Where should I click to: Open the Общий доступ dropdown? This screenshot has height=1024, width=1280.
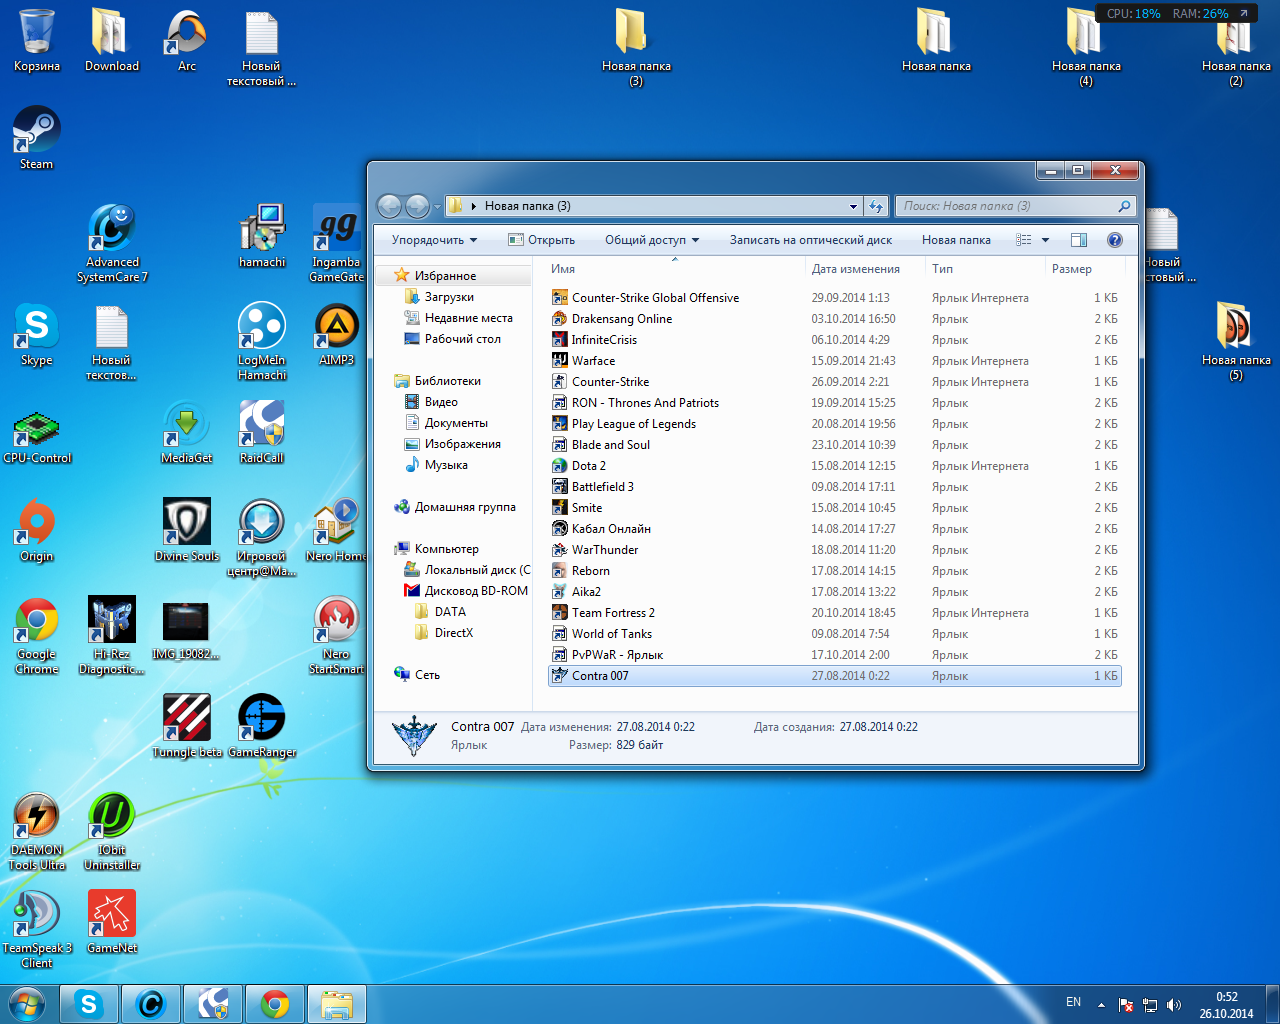[x=652, y=240]
